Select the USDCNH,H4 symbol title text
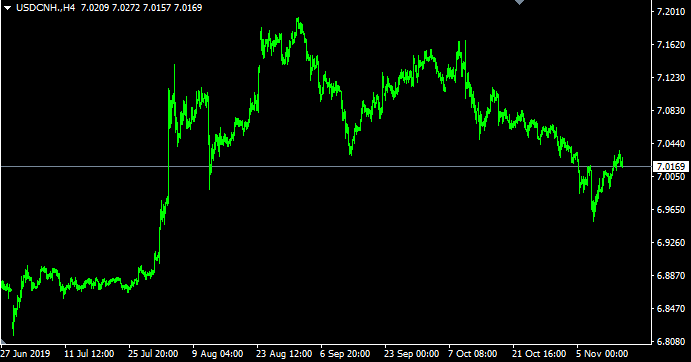Screen dimensions: 691x362 point(45,8)
